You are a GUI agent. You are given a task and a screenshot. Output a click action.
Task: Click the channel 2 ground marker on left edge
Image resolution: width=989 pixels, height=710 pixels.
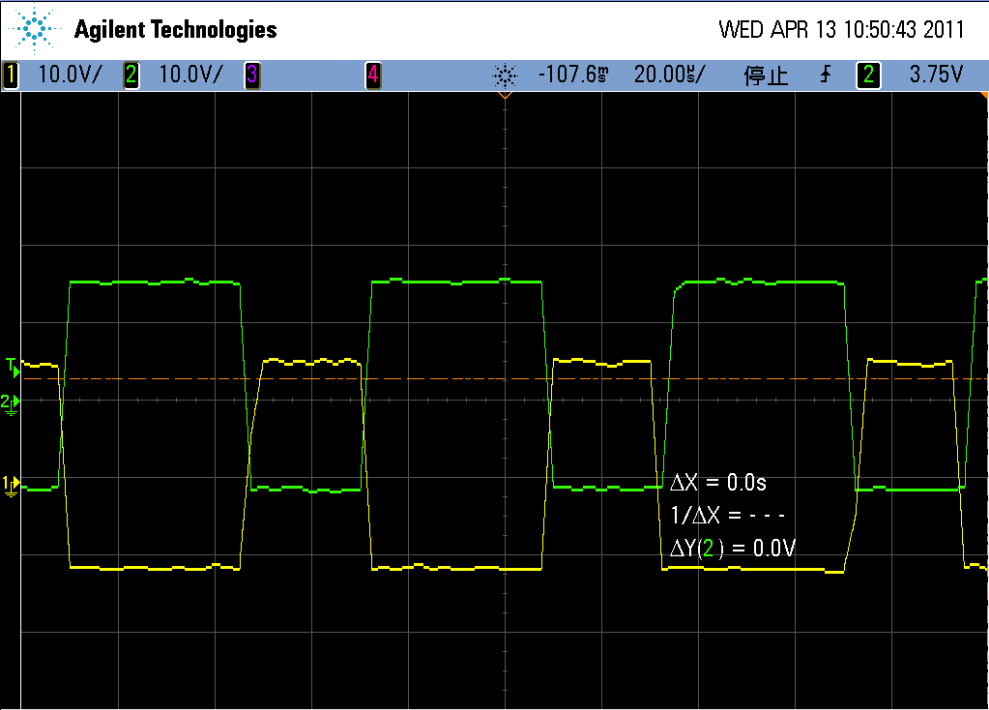(9, 402)
